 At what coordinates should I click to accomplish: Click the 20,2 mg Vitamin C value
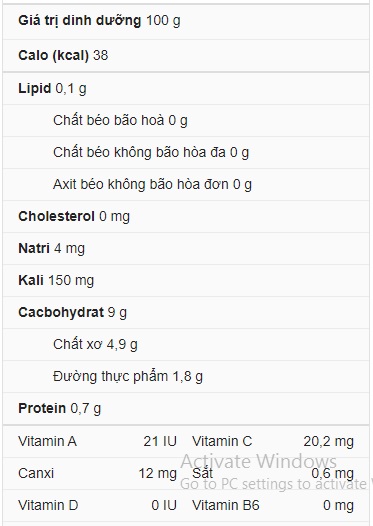(x=328, y=441)
